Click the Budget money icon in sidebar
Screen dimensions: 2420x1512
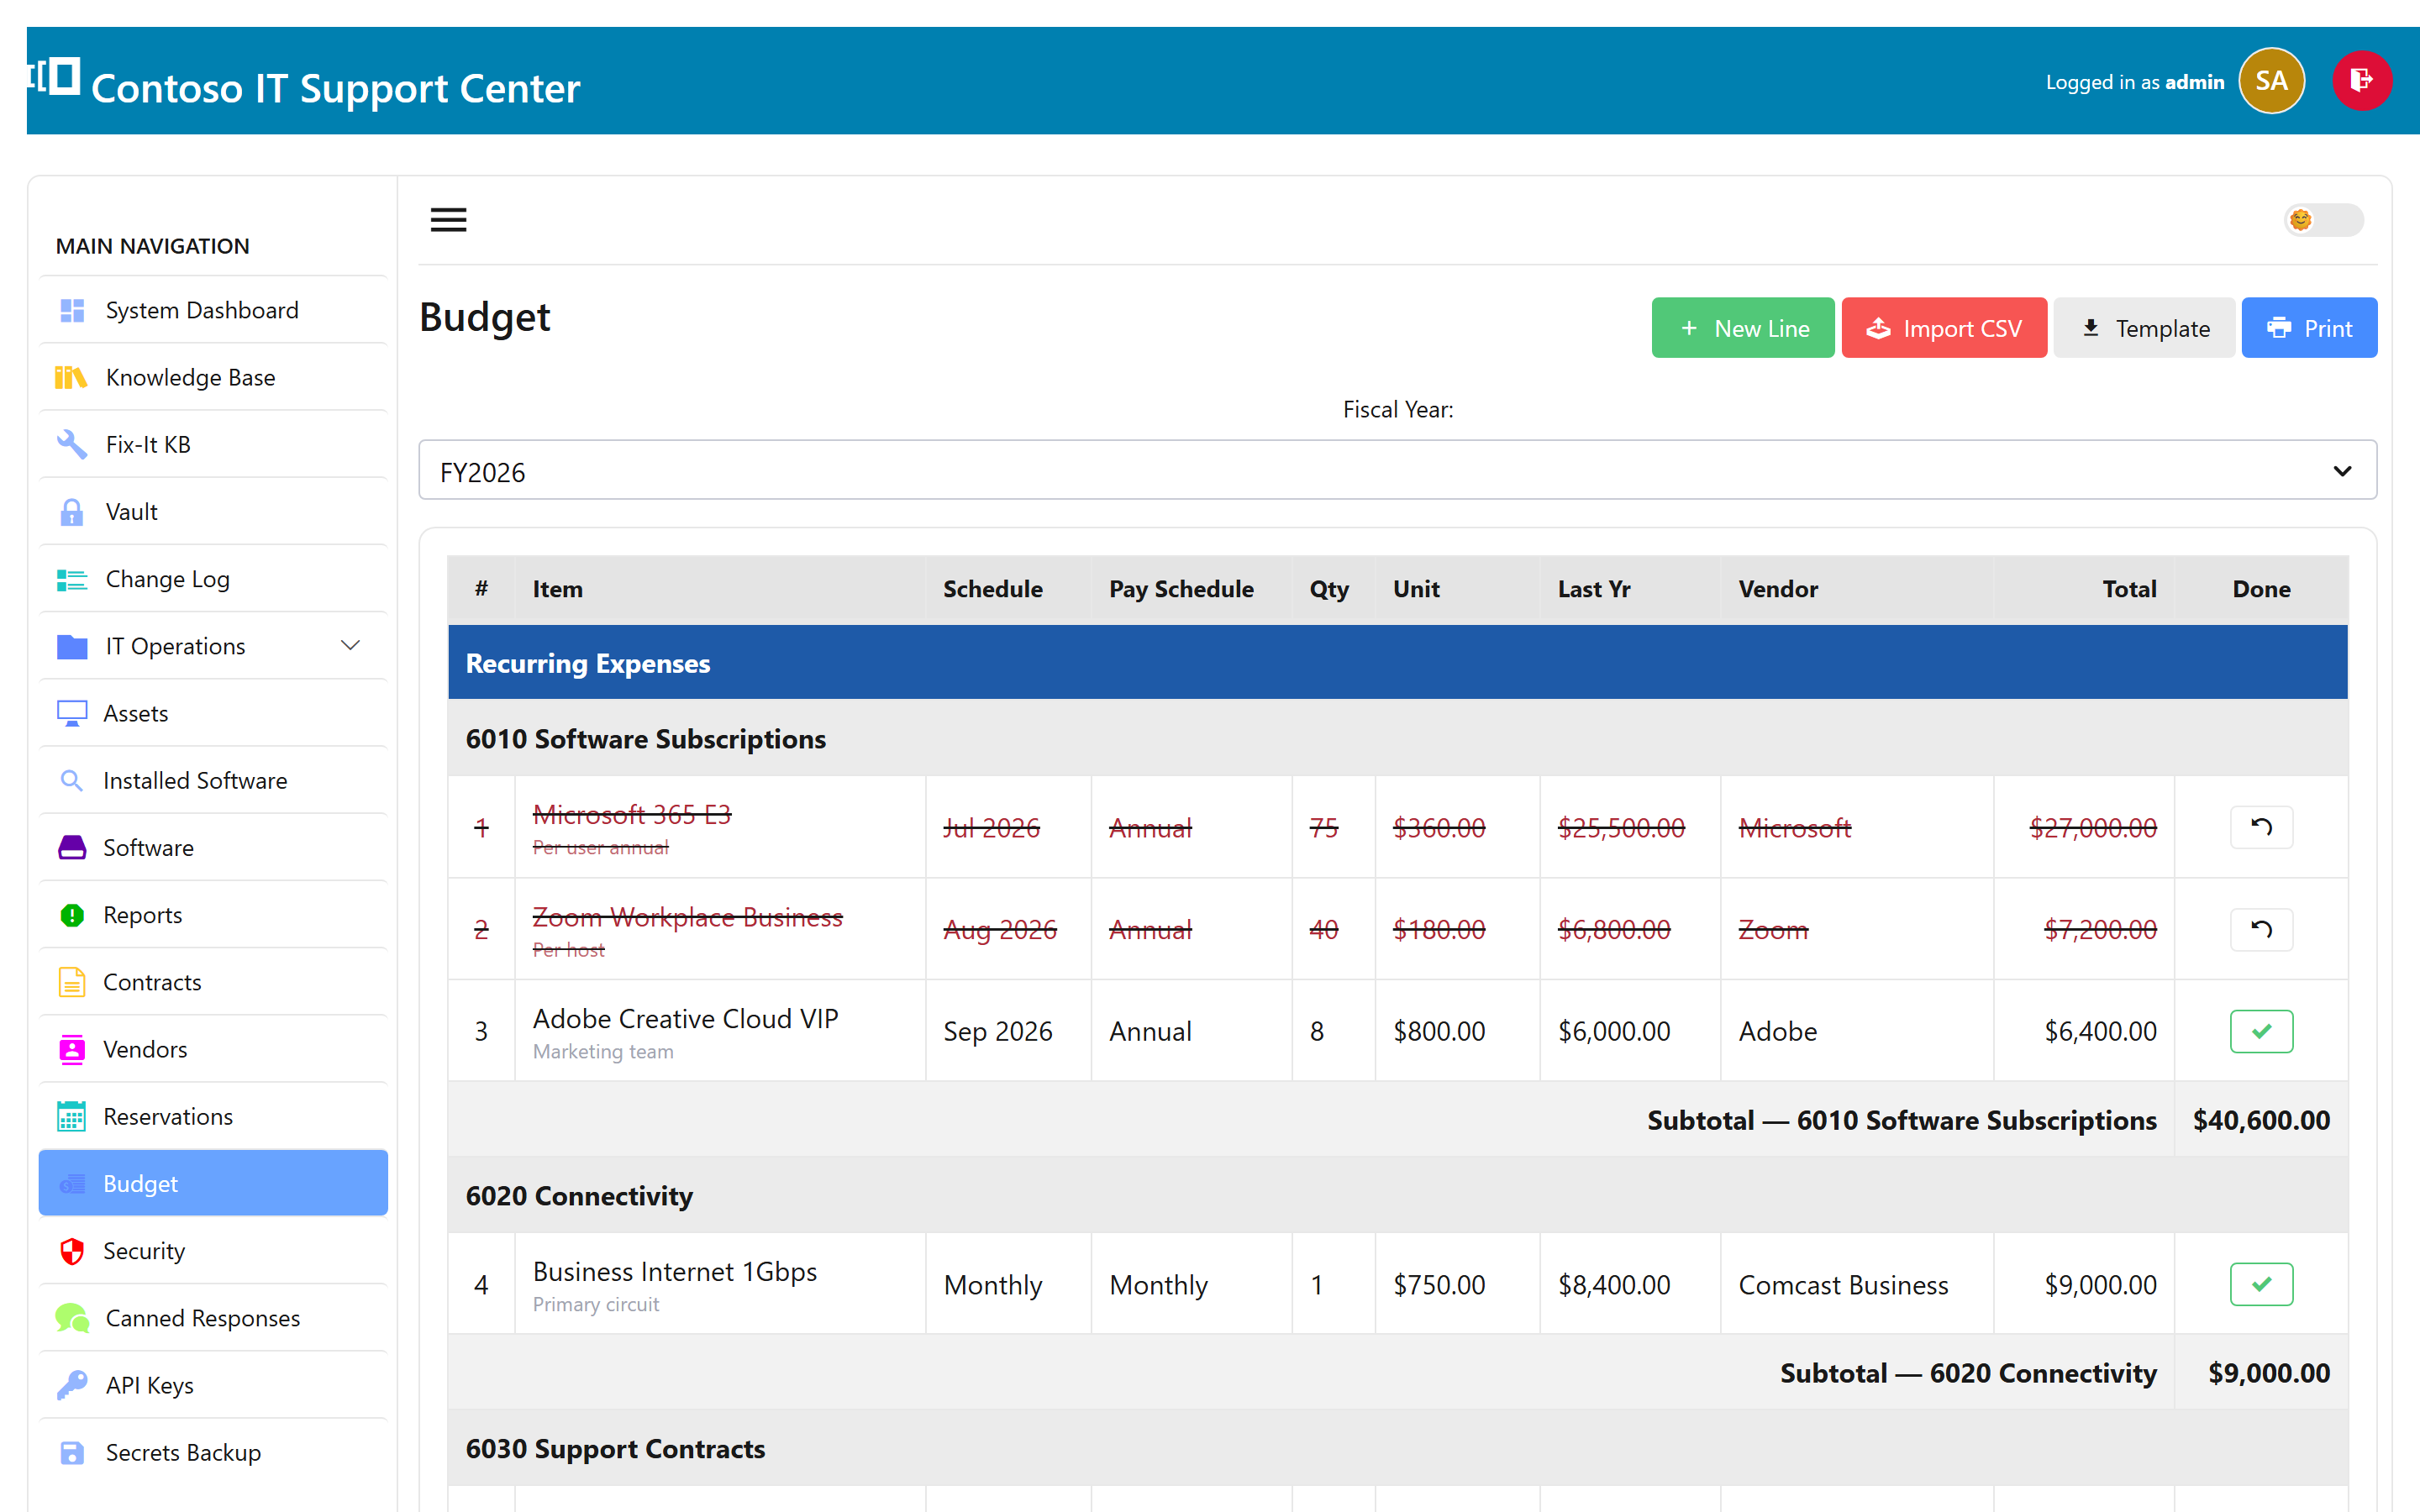[72, 1184]
